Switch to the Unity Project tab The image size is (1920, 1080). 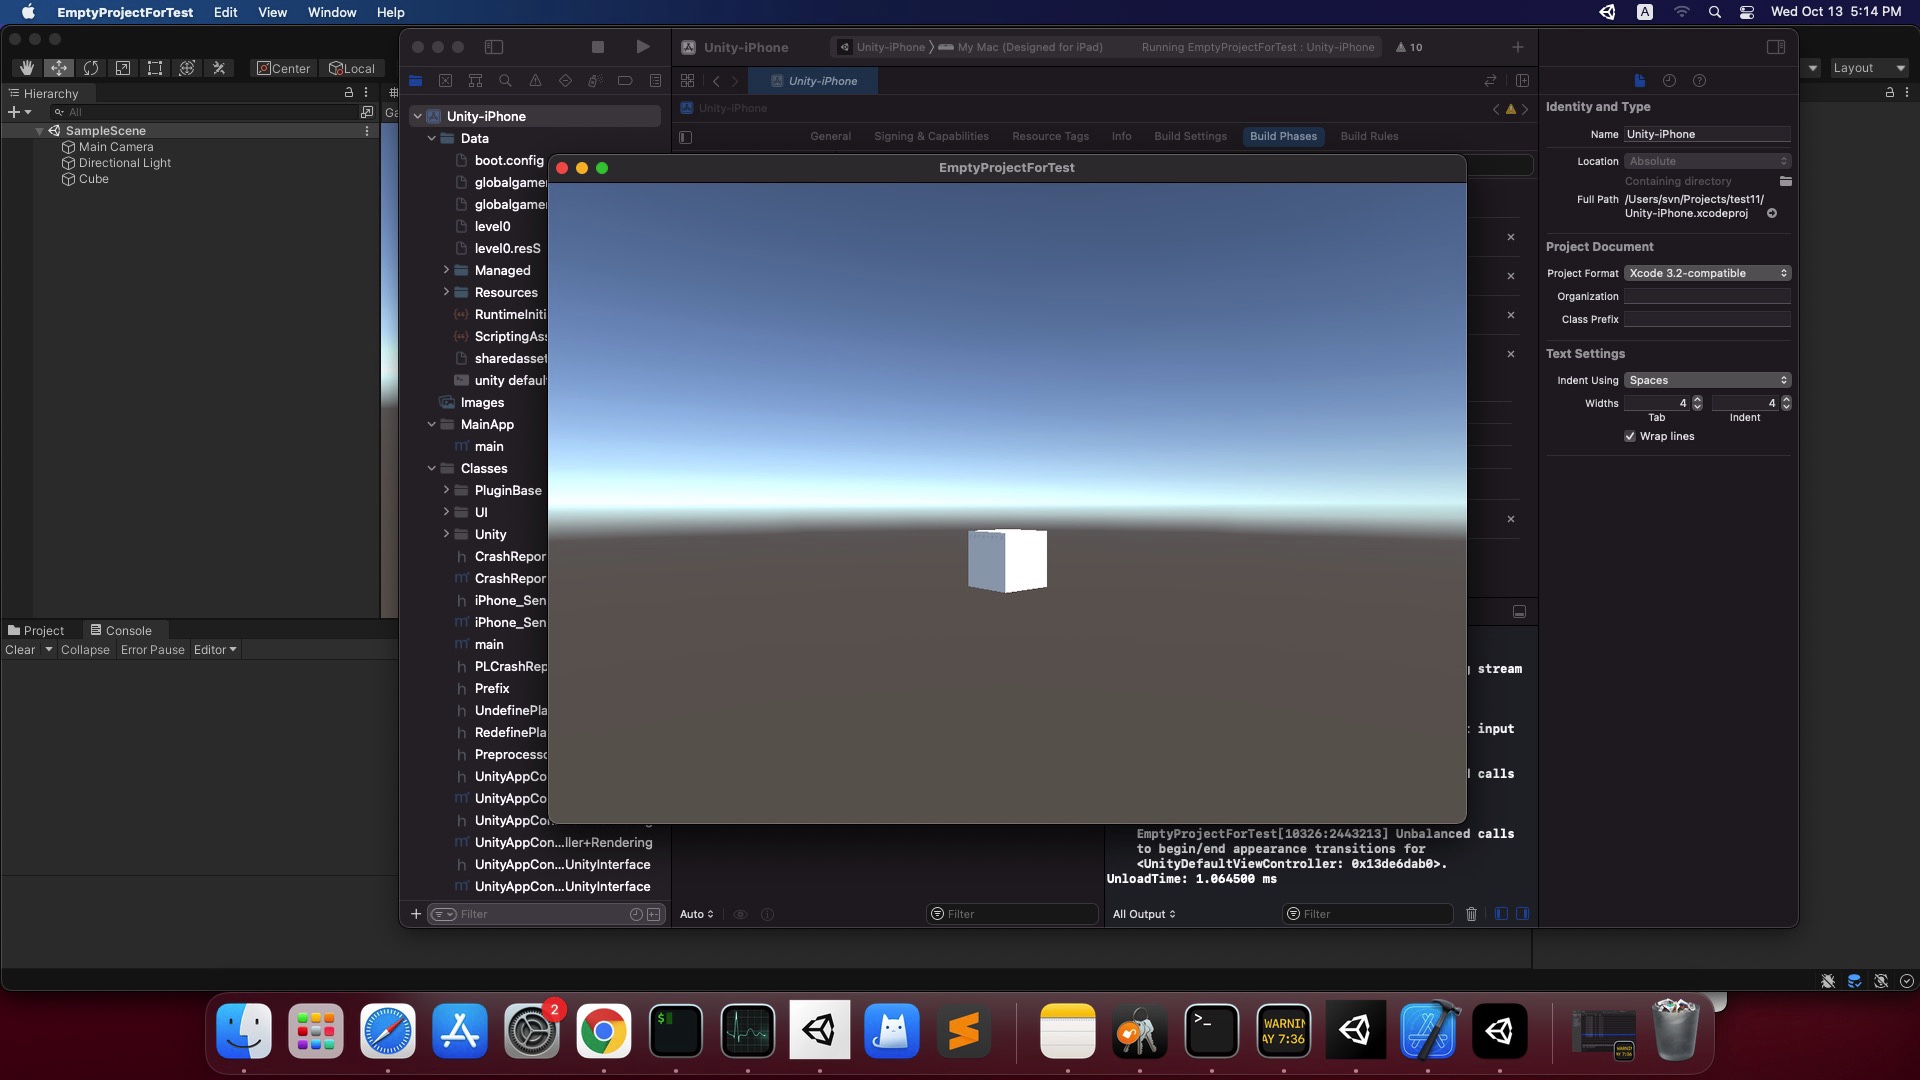(x=36, y=630)
